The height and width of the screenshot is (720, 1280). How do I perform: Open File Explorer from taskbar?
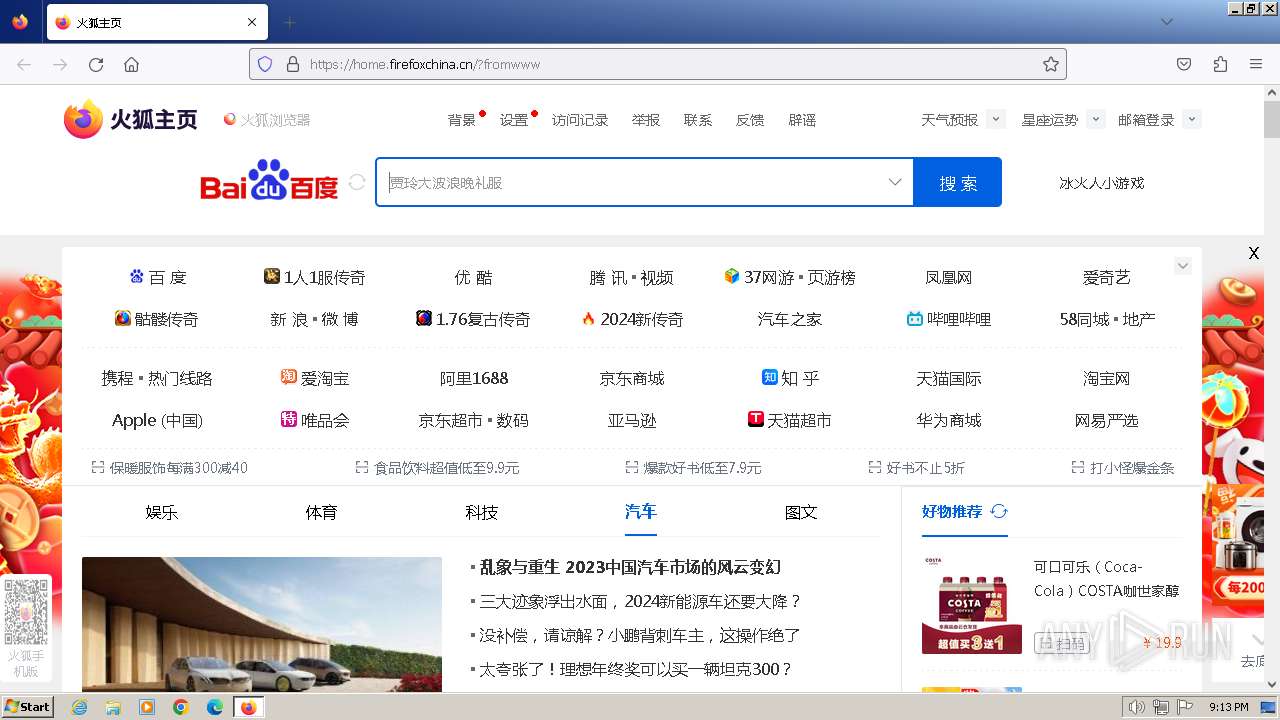click(113, 707)
